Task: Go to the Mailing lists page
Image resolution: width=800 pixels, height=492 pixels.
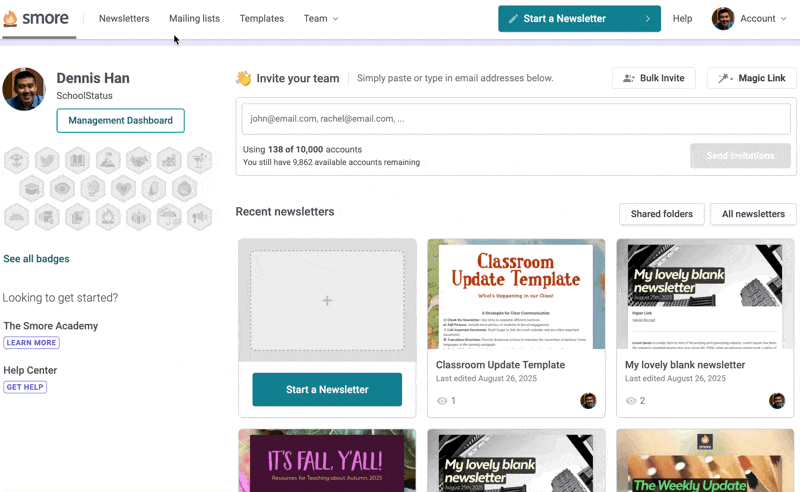Action: (194, 18)
